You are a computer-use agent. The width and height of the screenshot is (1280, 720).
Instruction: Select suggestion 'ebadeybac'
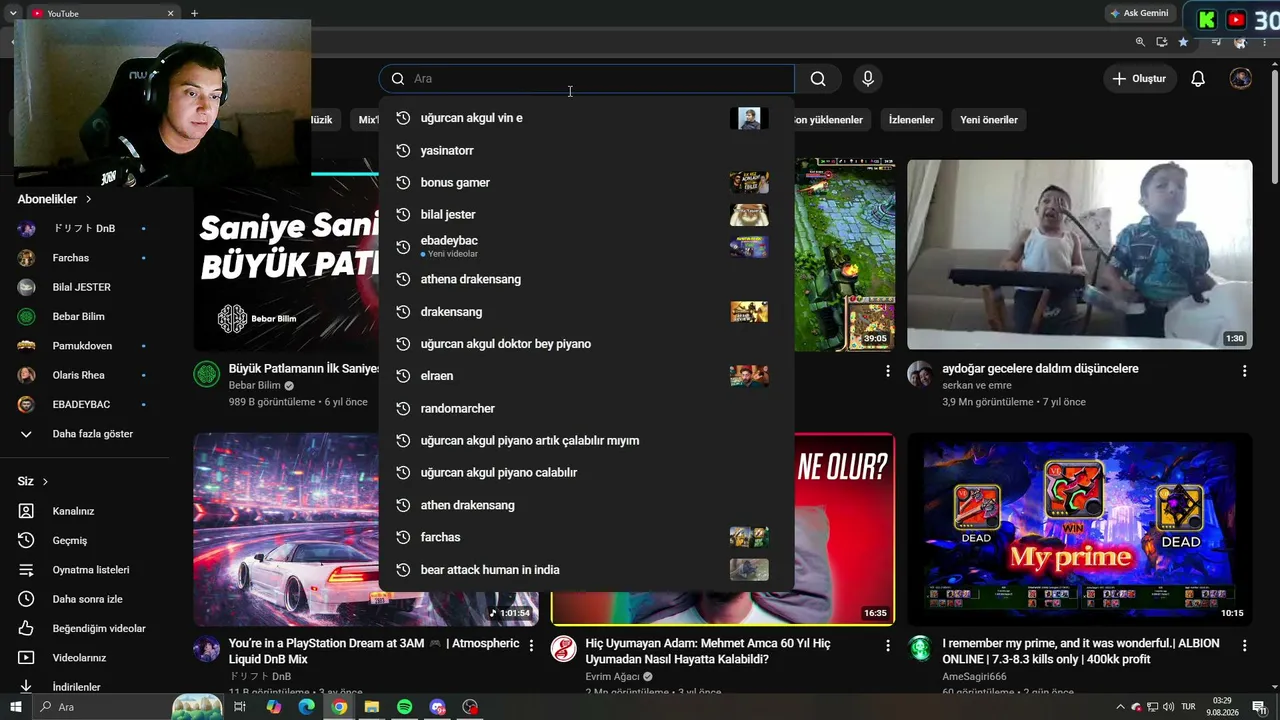pyautogui.click(x=586, y=246)
